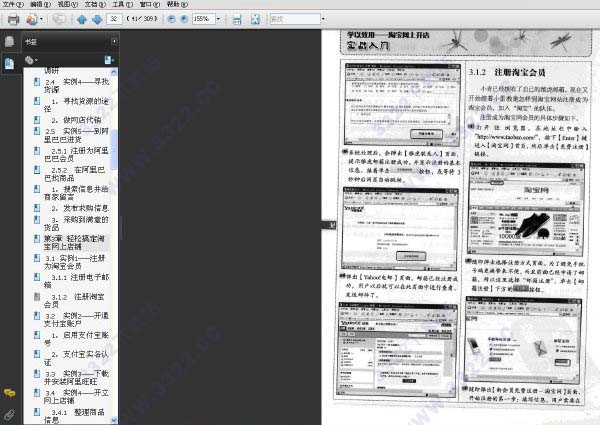Click the 淘宝网 homepage screenshot in the document
The width and height of the screenshot is (600, 425).
pos(526,209)
